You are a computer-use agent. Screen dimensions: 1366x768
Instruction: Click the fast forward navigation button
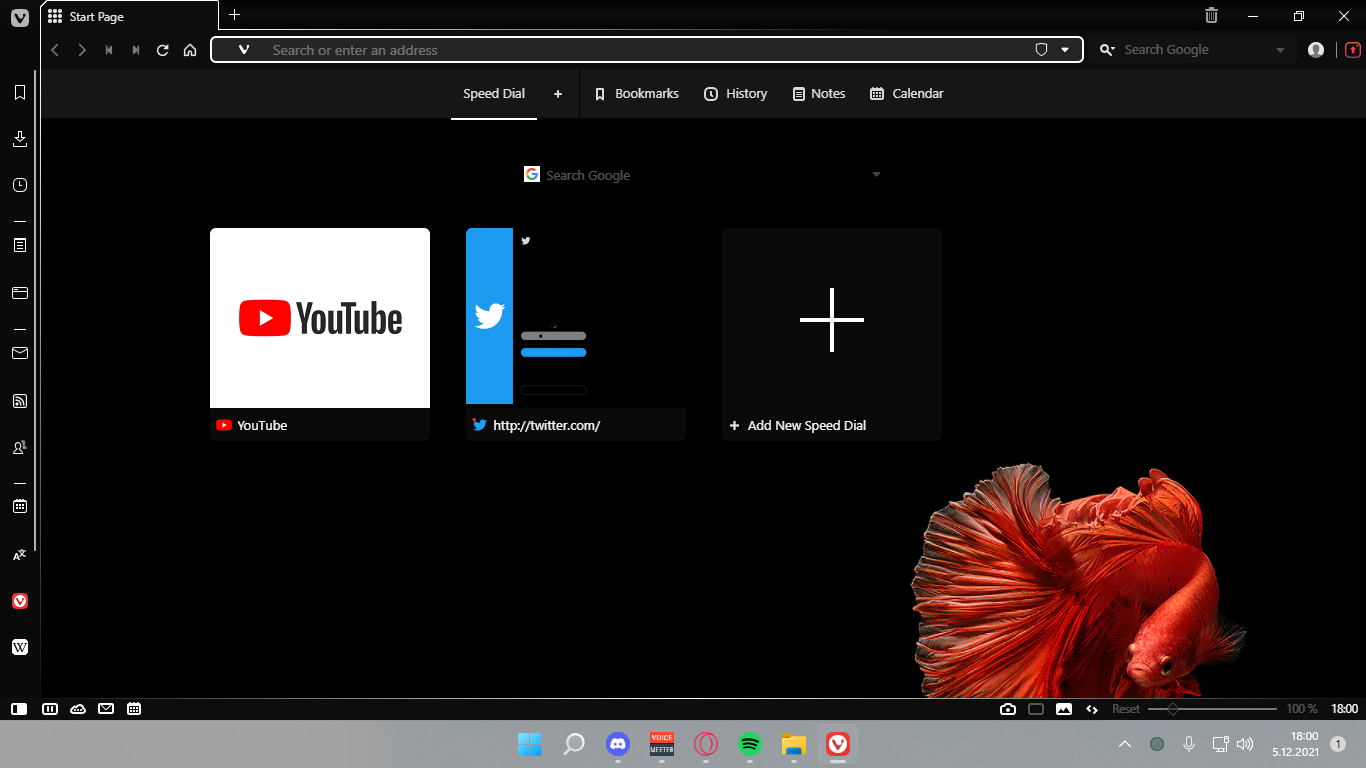[x=136, y=50]
